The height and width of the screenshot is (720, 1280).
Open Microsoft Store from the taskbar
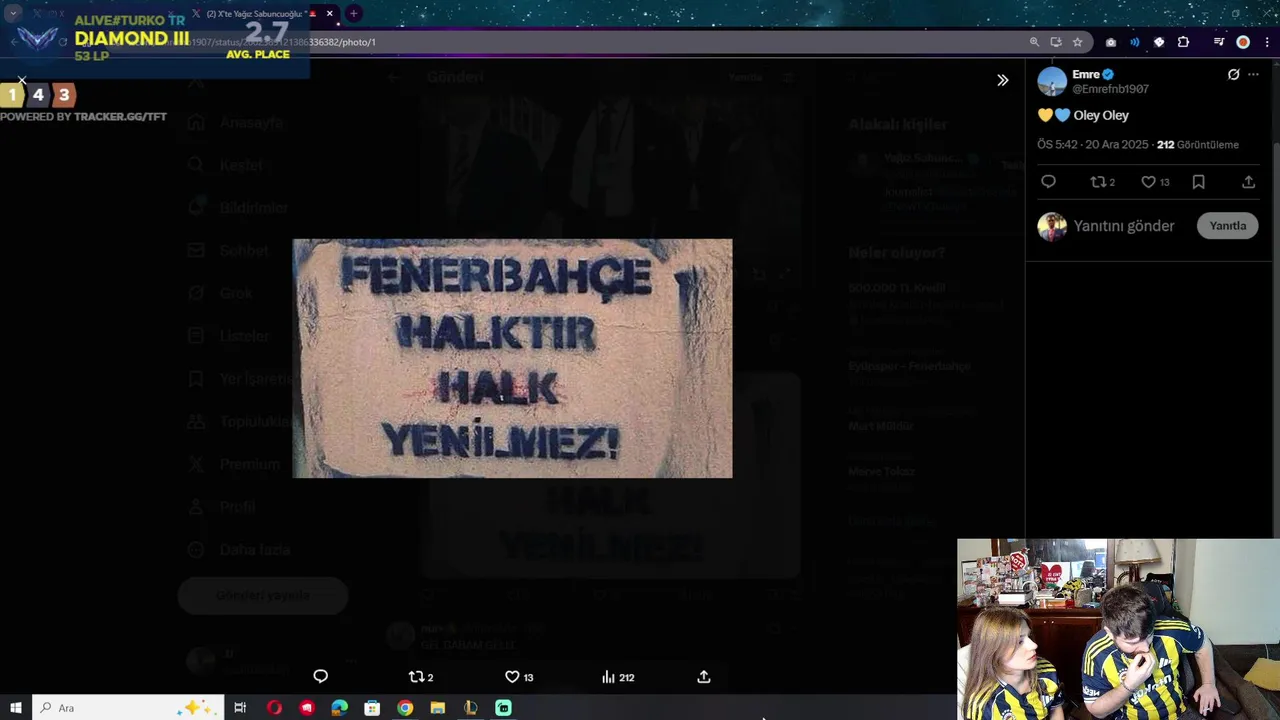tap(372, 708)
